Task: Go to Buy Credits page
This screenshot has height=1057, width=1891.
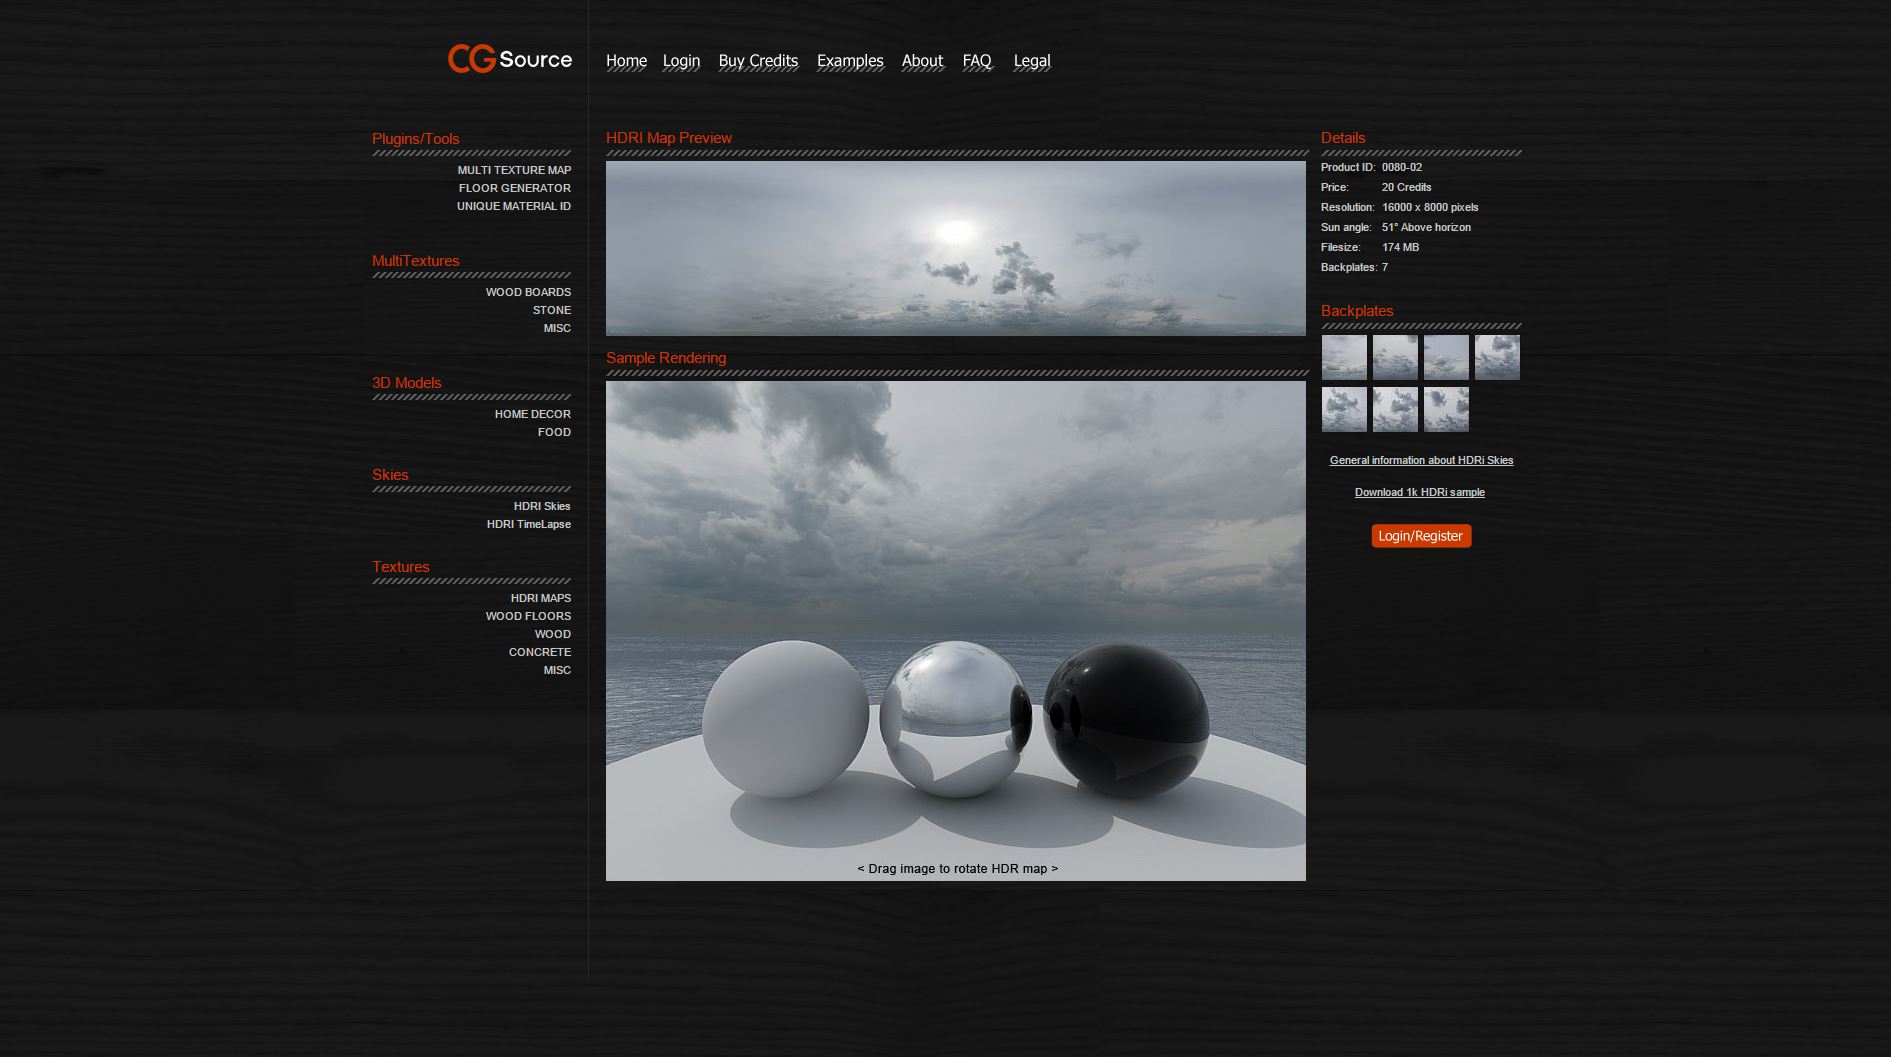Action: pyautogui.click(x=758, y=61)
